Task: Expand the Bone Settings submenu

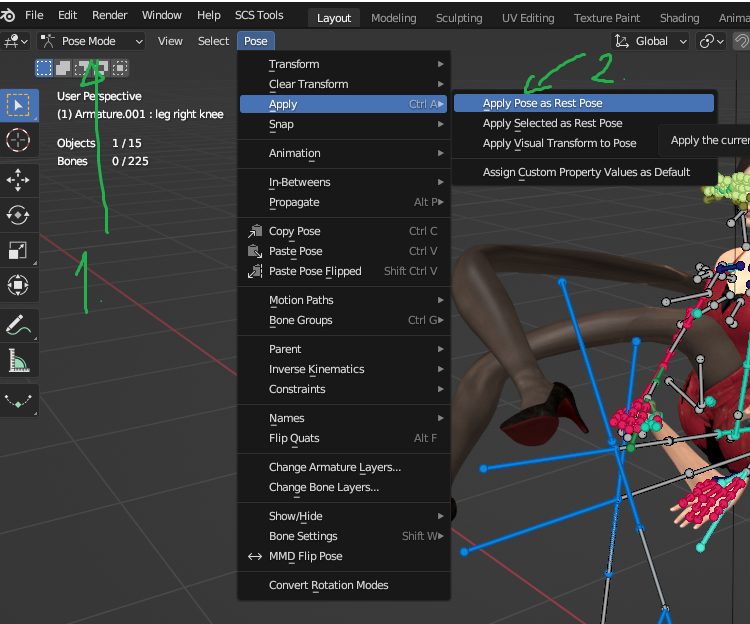Action: click(343, 536)
